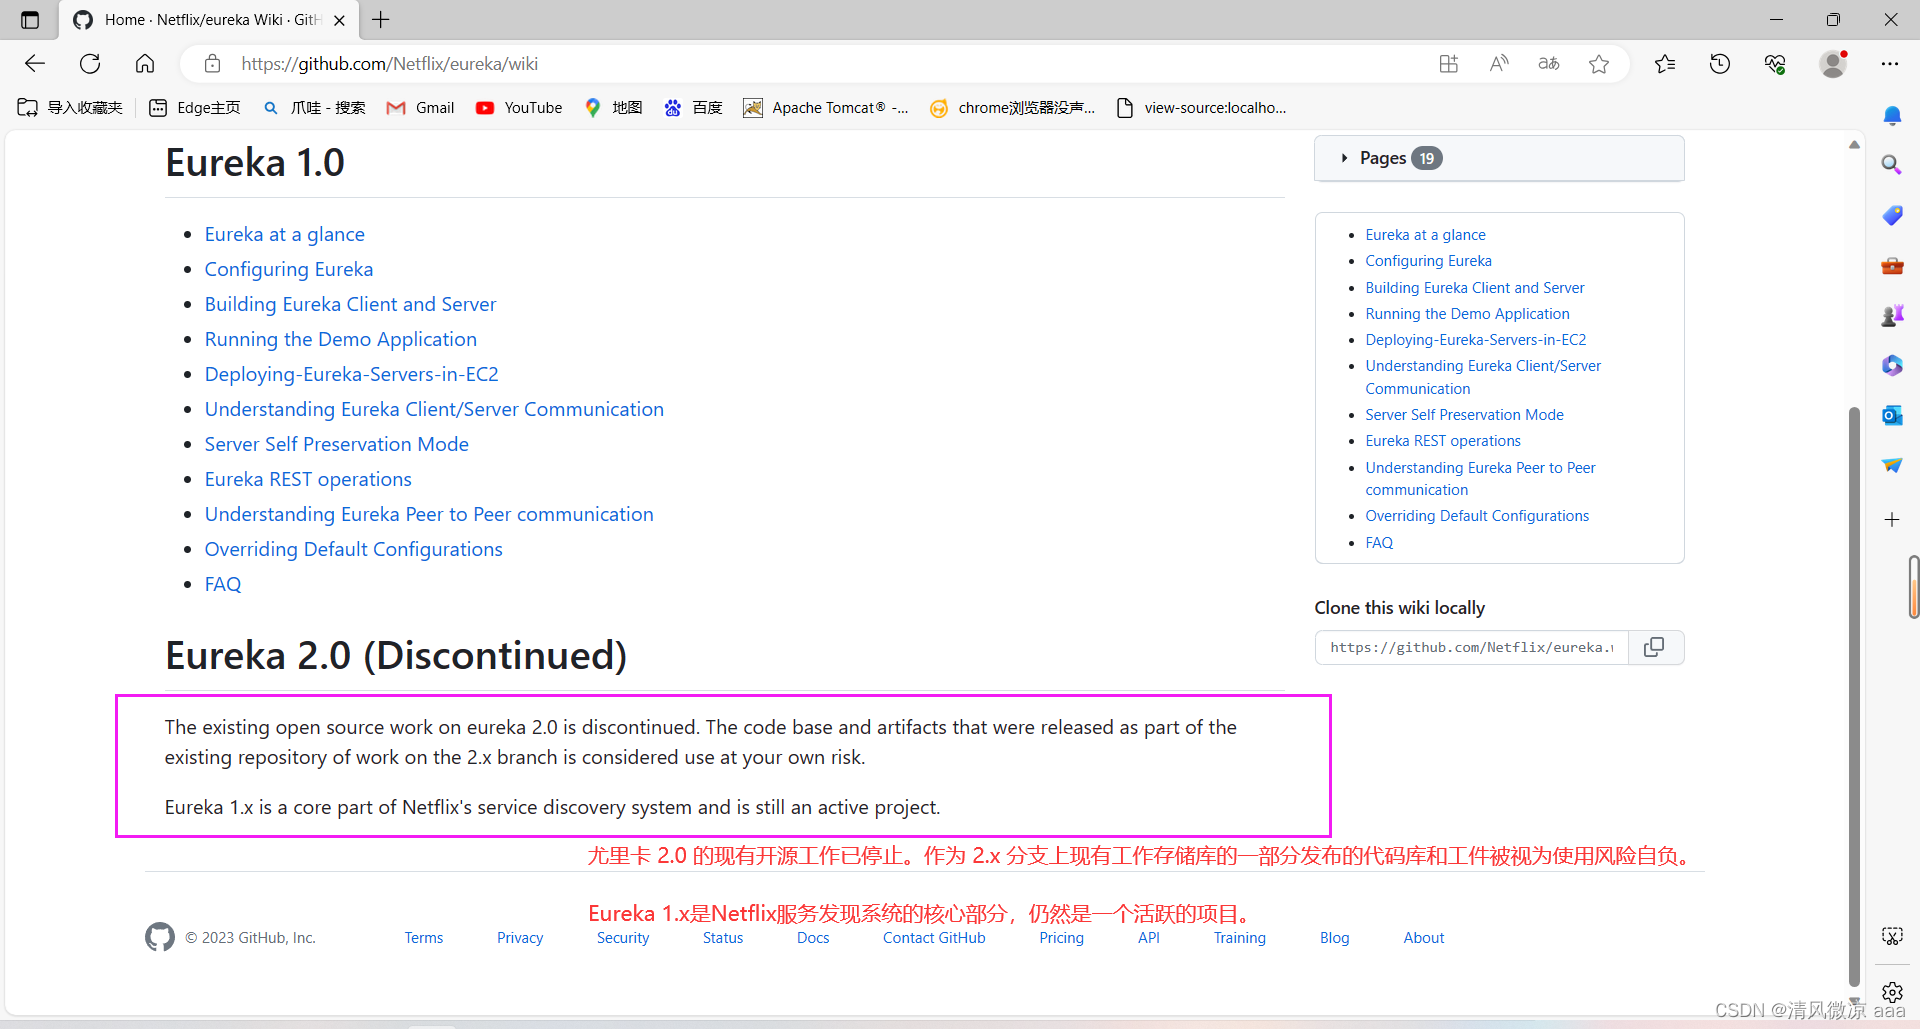
Task: Open the sidebar Outlook icon
Action: 1892,416
